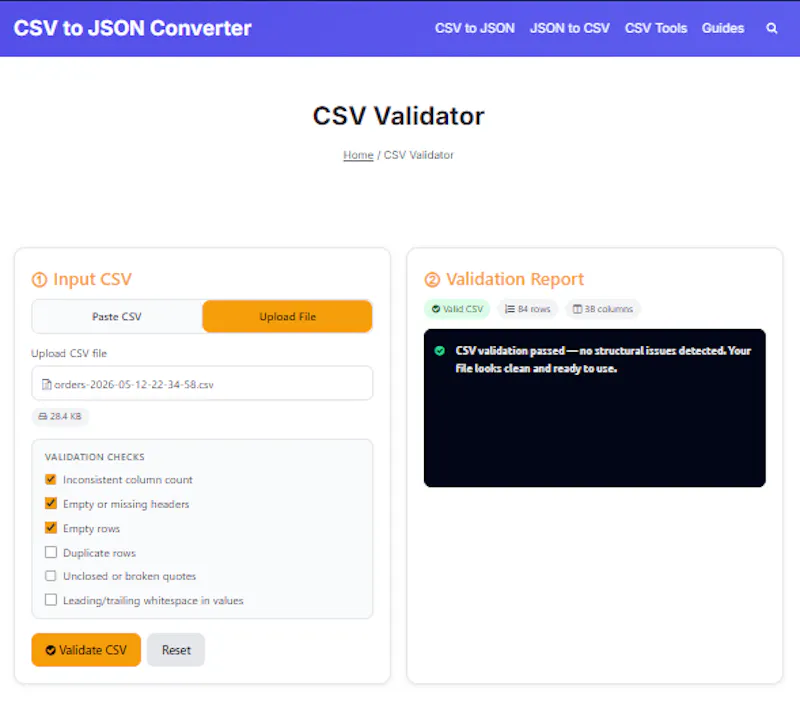800x713 pixels.
Task: Uncheck Empty or missing headers
Action: 51,503
